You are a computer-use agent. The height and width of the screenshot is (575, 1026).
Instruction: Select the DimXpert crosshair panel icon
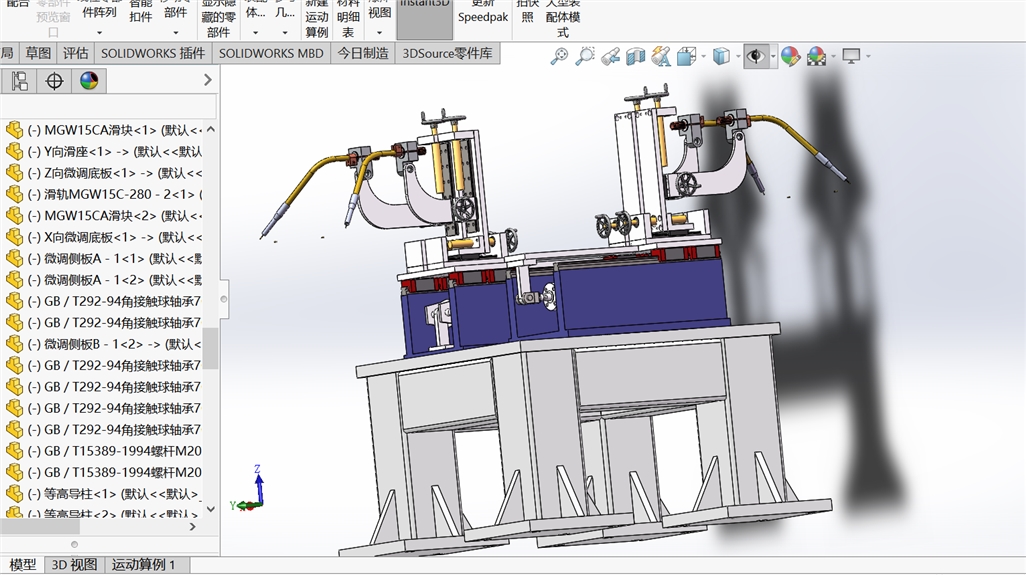(x=54, y=81)
